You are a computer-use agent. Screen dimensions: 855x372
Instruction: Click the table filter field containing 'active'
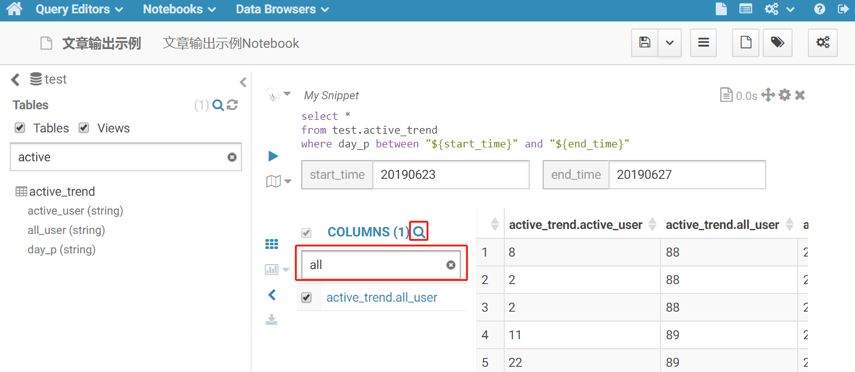coord(125,157)
